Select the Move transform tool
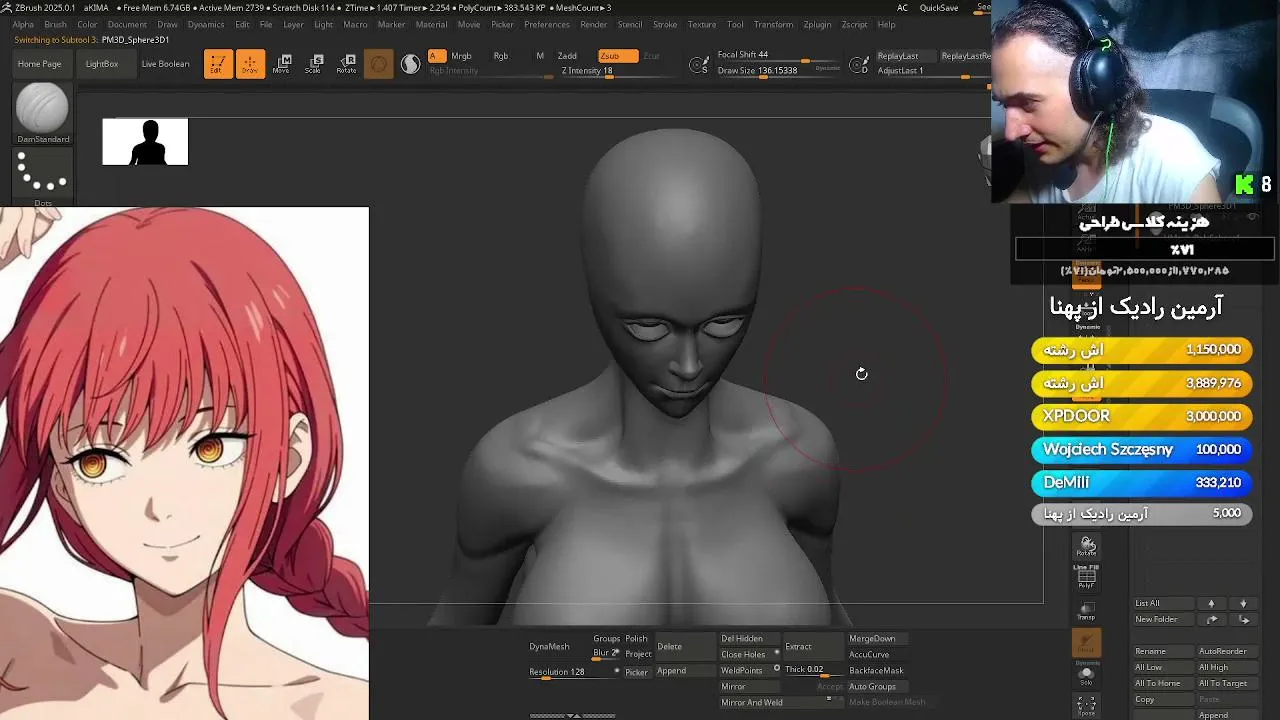 click(x=281, y=64)
